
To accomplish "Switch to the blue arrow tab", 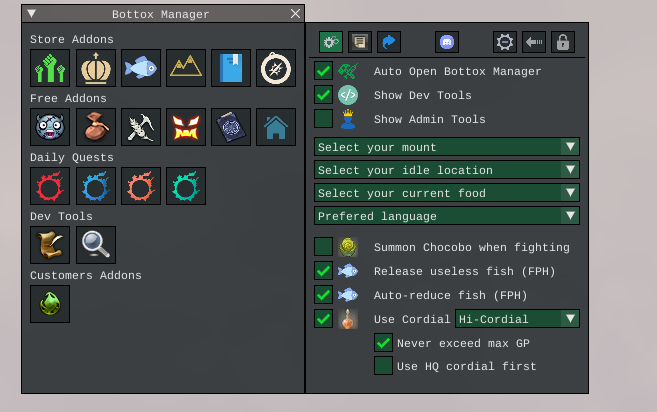I will click(x=389, y=42).
